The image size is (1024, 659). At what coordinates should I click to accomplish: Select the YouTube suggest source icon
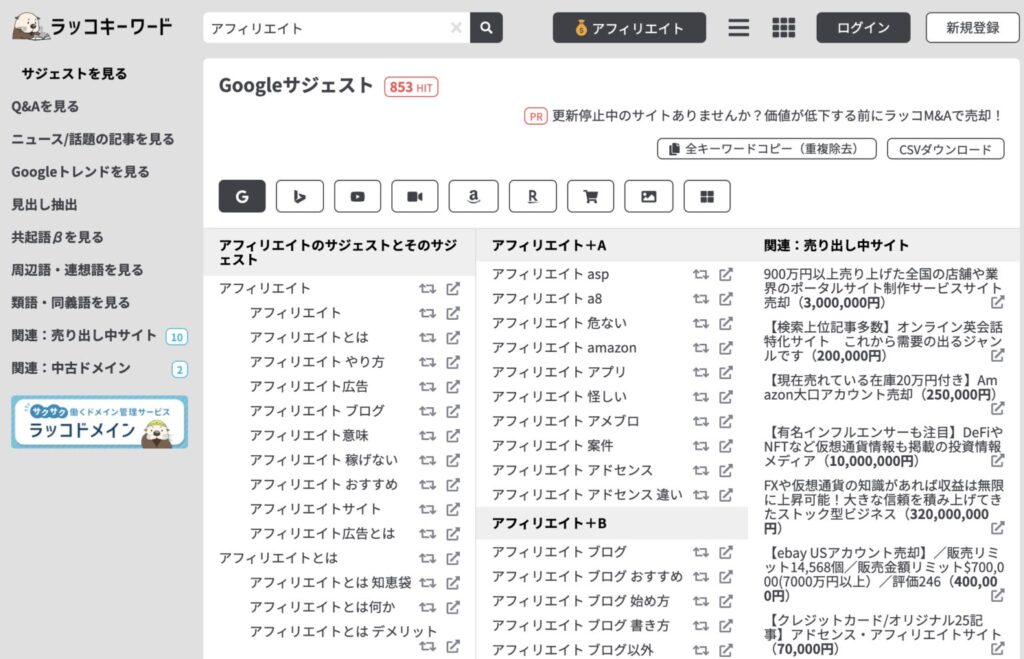357,196
